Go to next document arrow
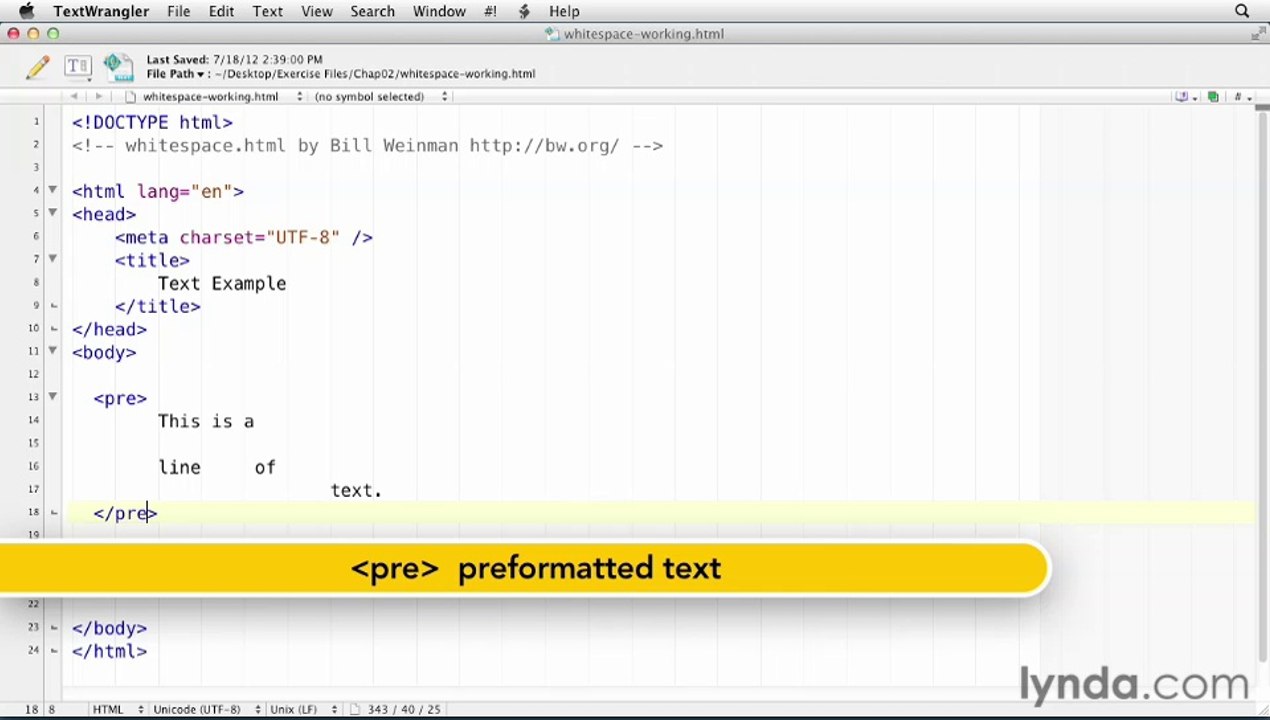This screenshot has height=720, width=1270. (98, 96)
